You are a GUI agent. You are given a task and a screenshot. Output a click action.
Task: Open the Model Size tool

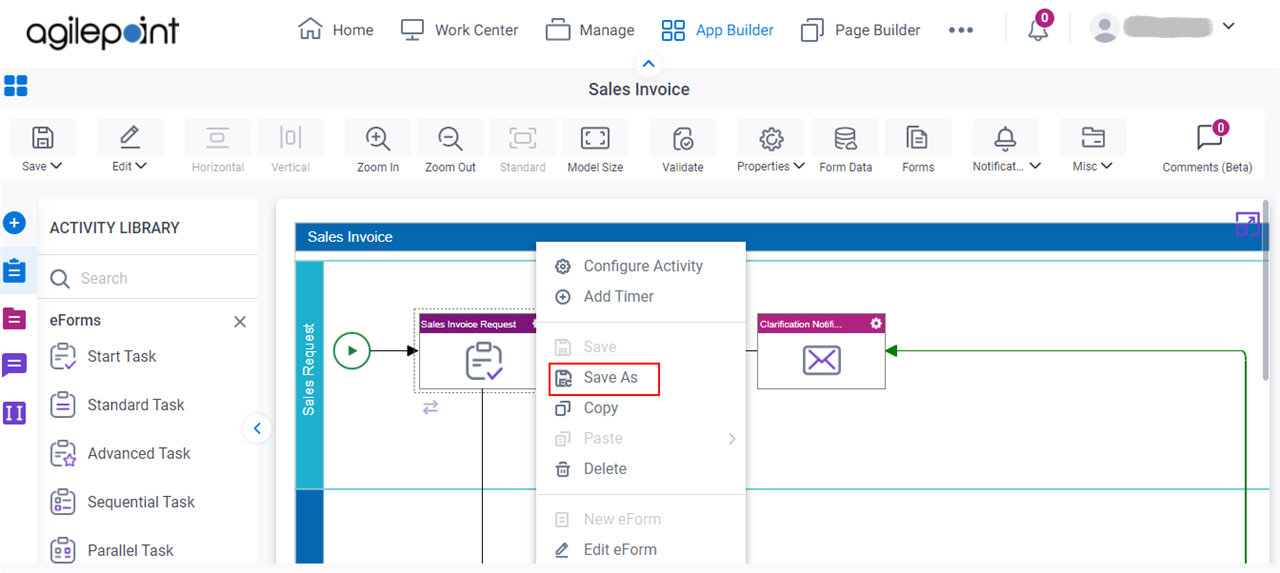tap(595, 146)
